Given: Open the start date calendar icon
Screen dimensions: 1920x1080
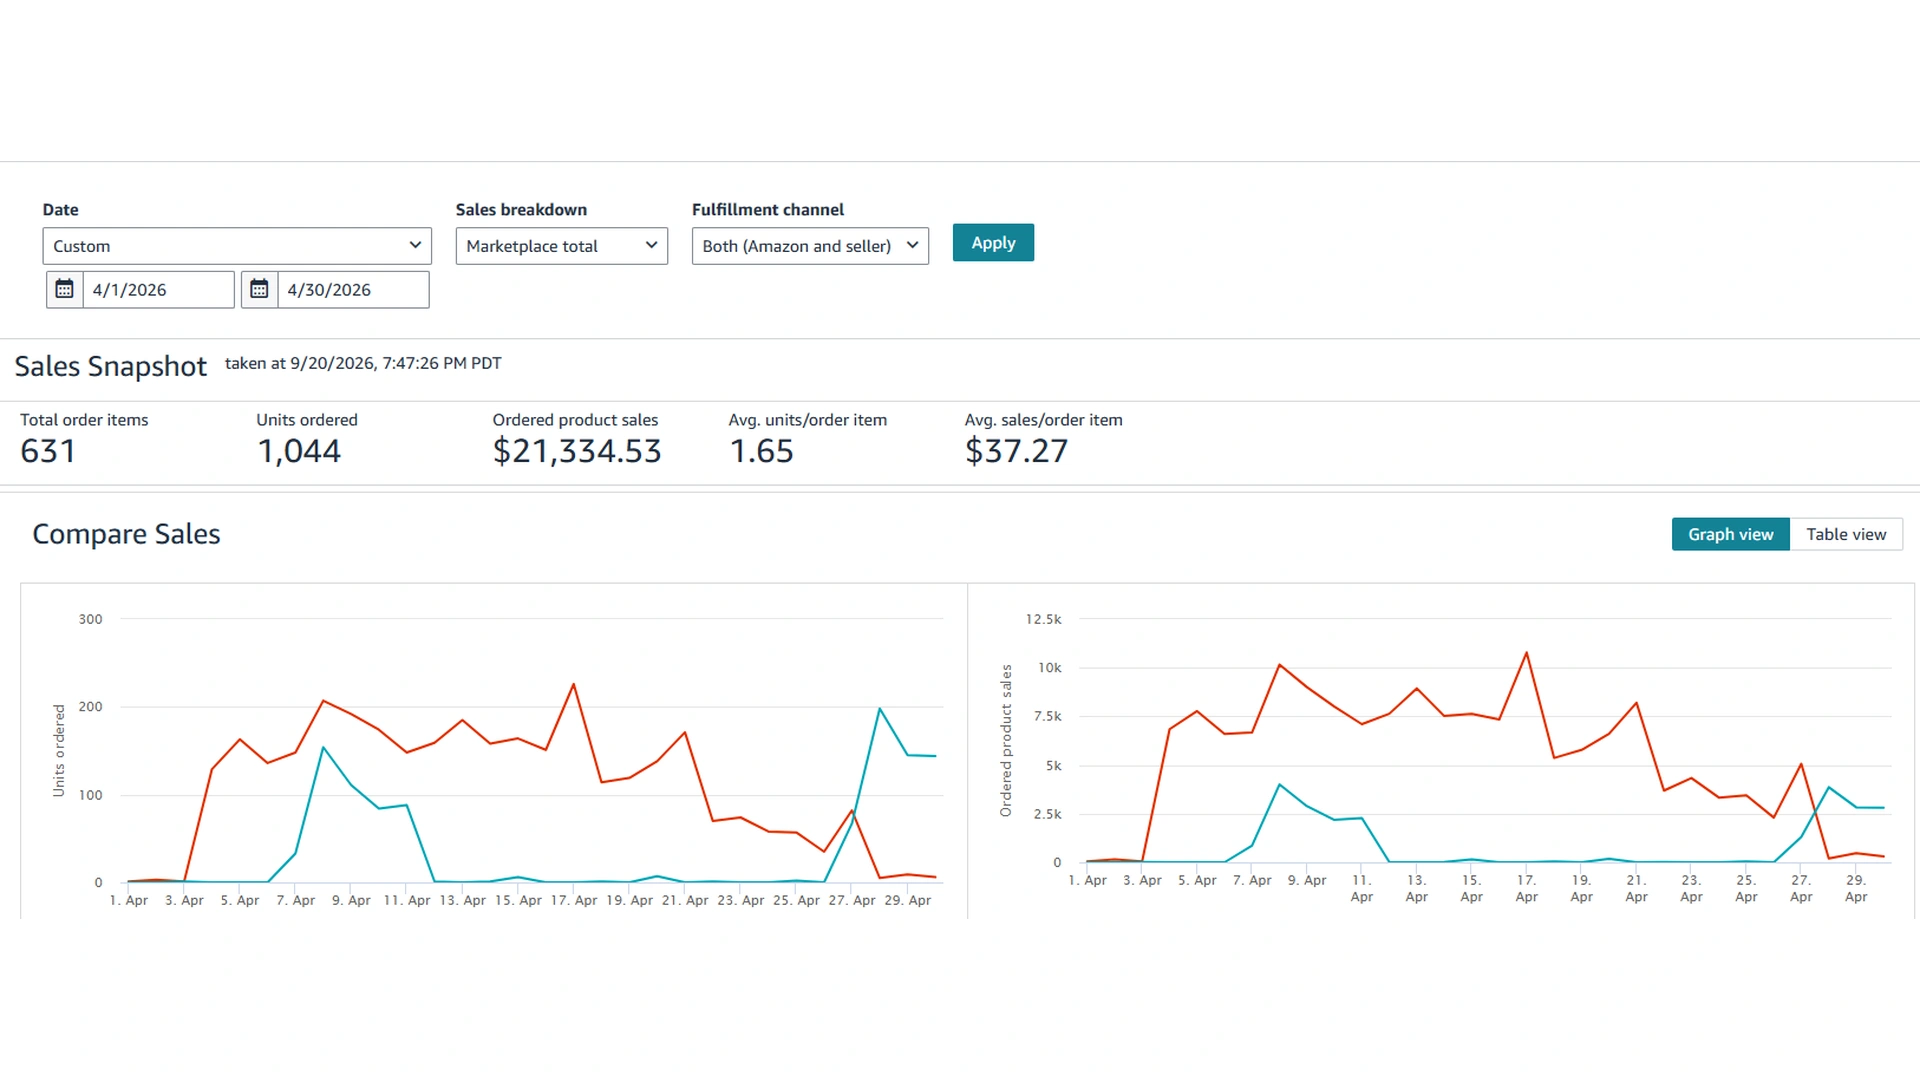Looking at the screenshot, I should tap(64, 290).
